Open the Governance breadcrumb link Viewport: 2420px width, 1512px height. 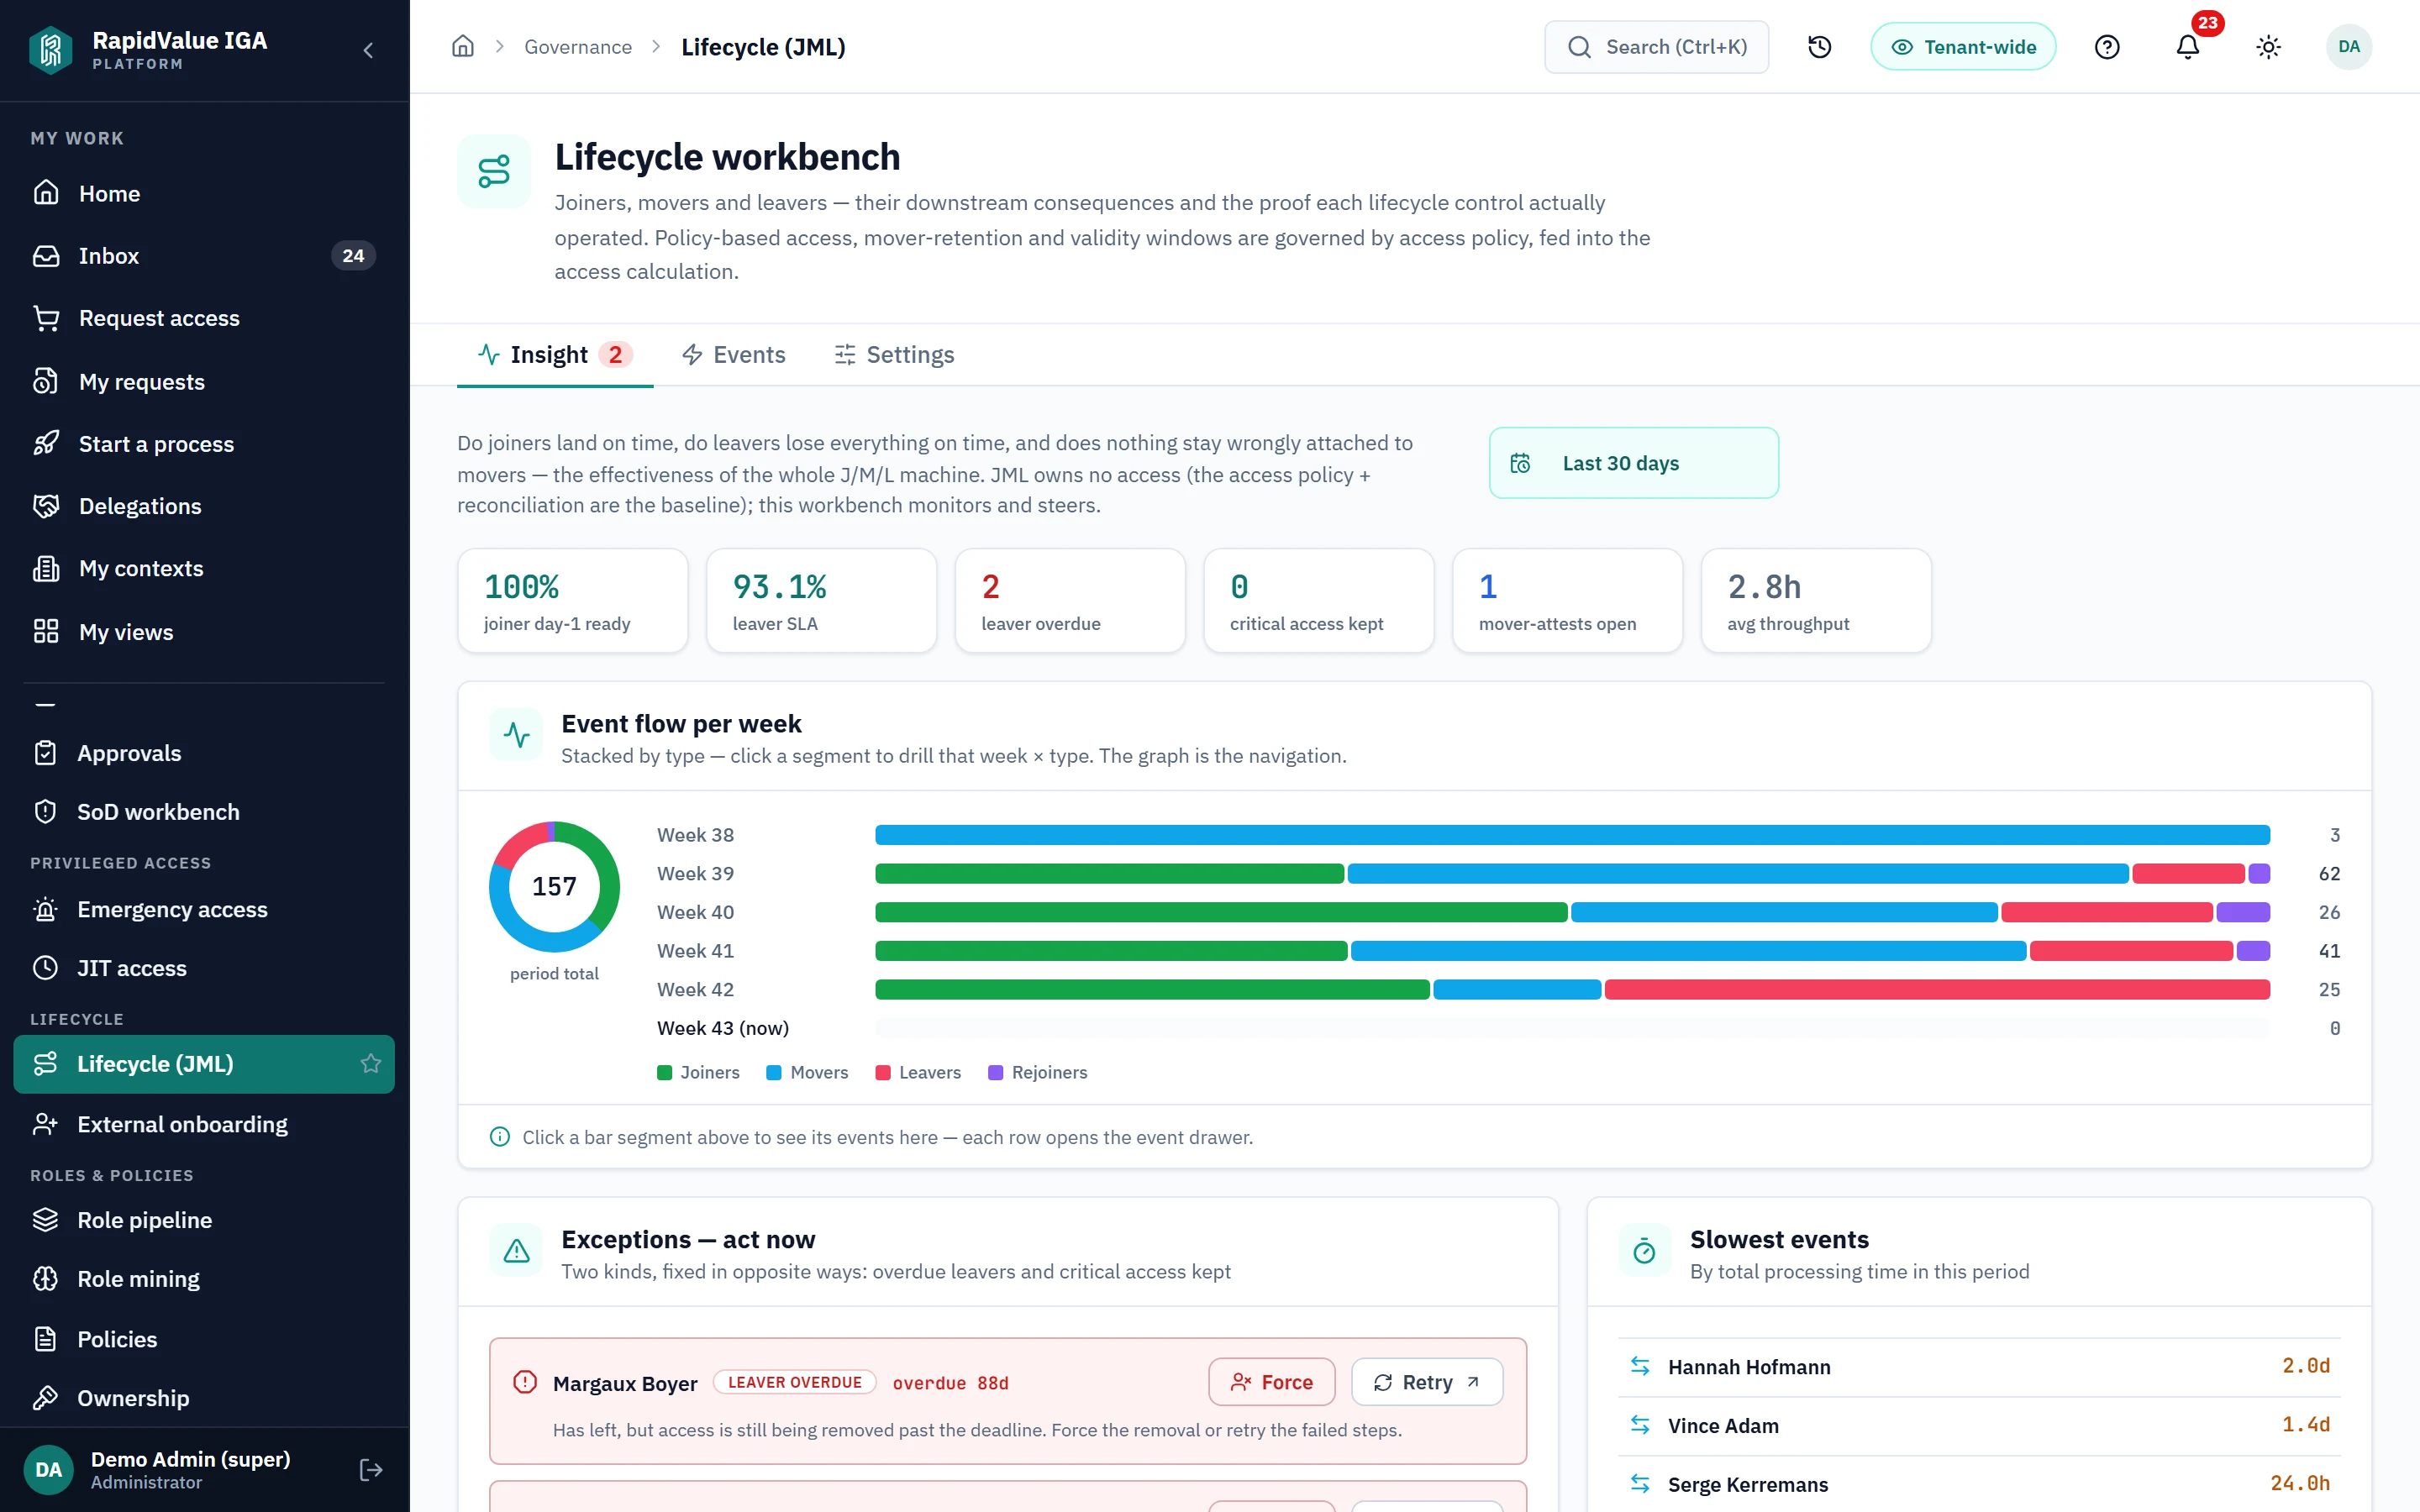[578, 47]
